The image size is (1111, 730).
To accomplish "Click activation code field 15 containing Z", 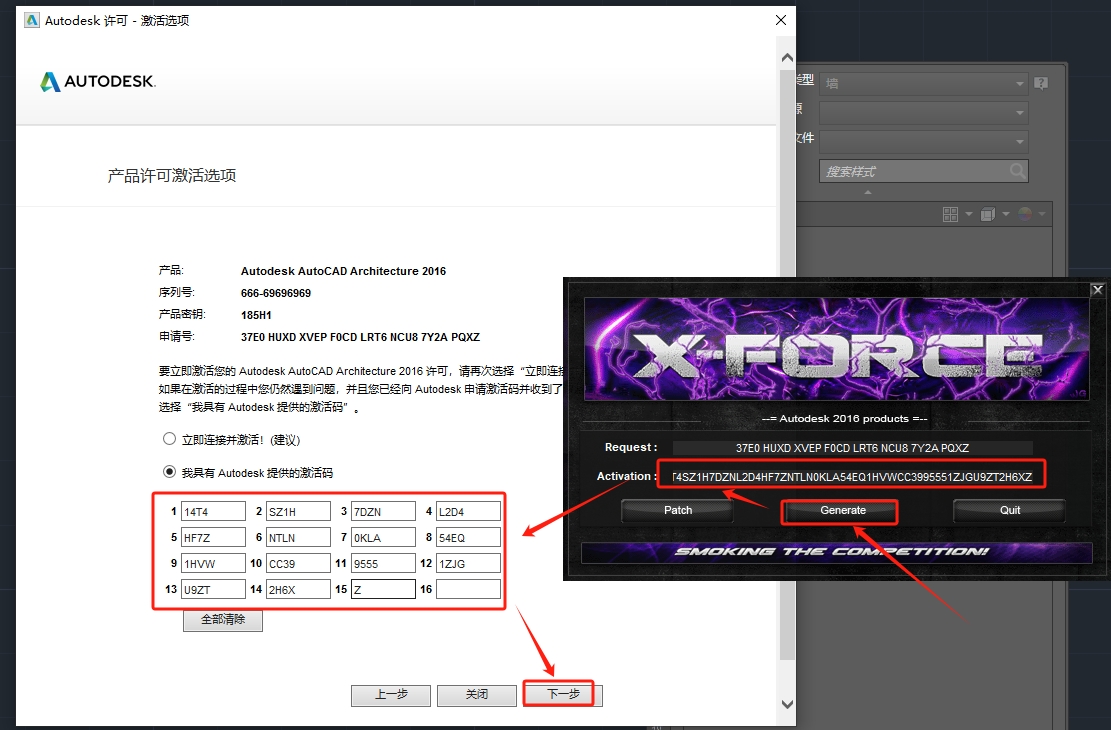I will point(383,589).
